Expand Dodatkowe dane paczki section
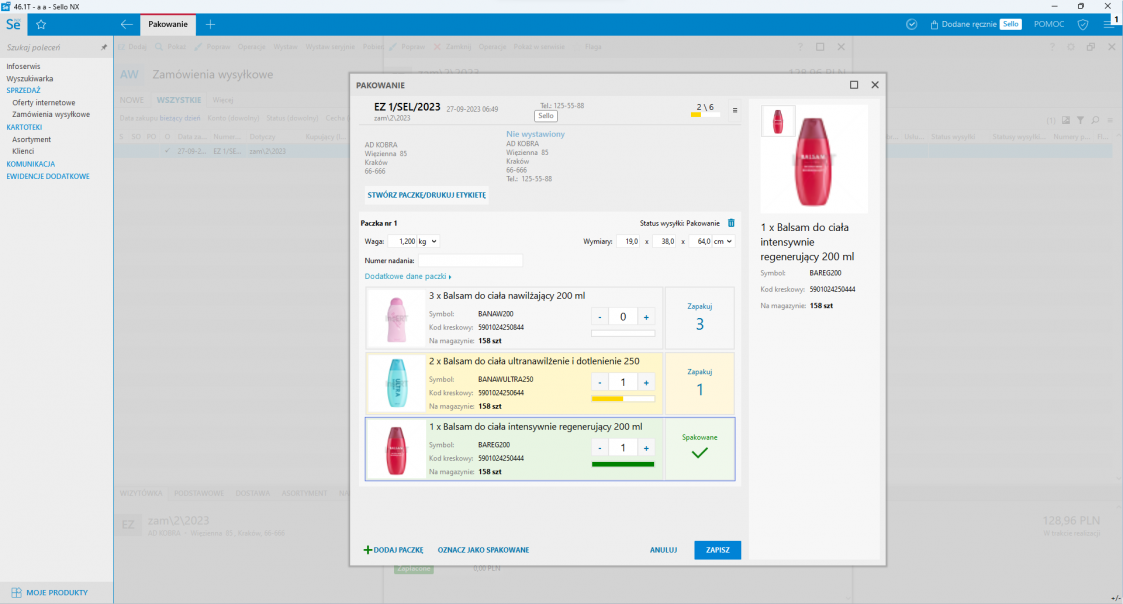Image resolution: width=1123 pixels, height=604 pixels. (408, 276)
